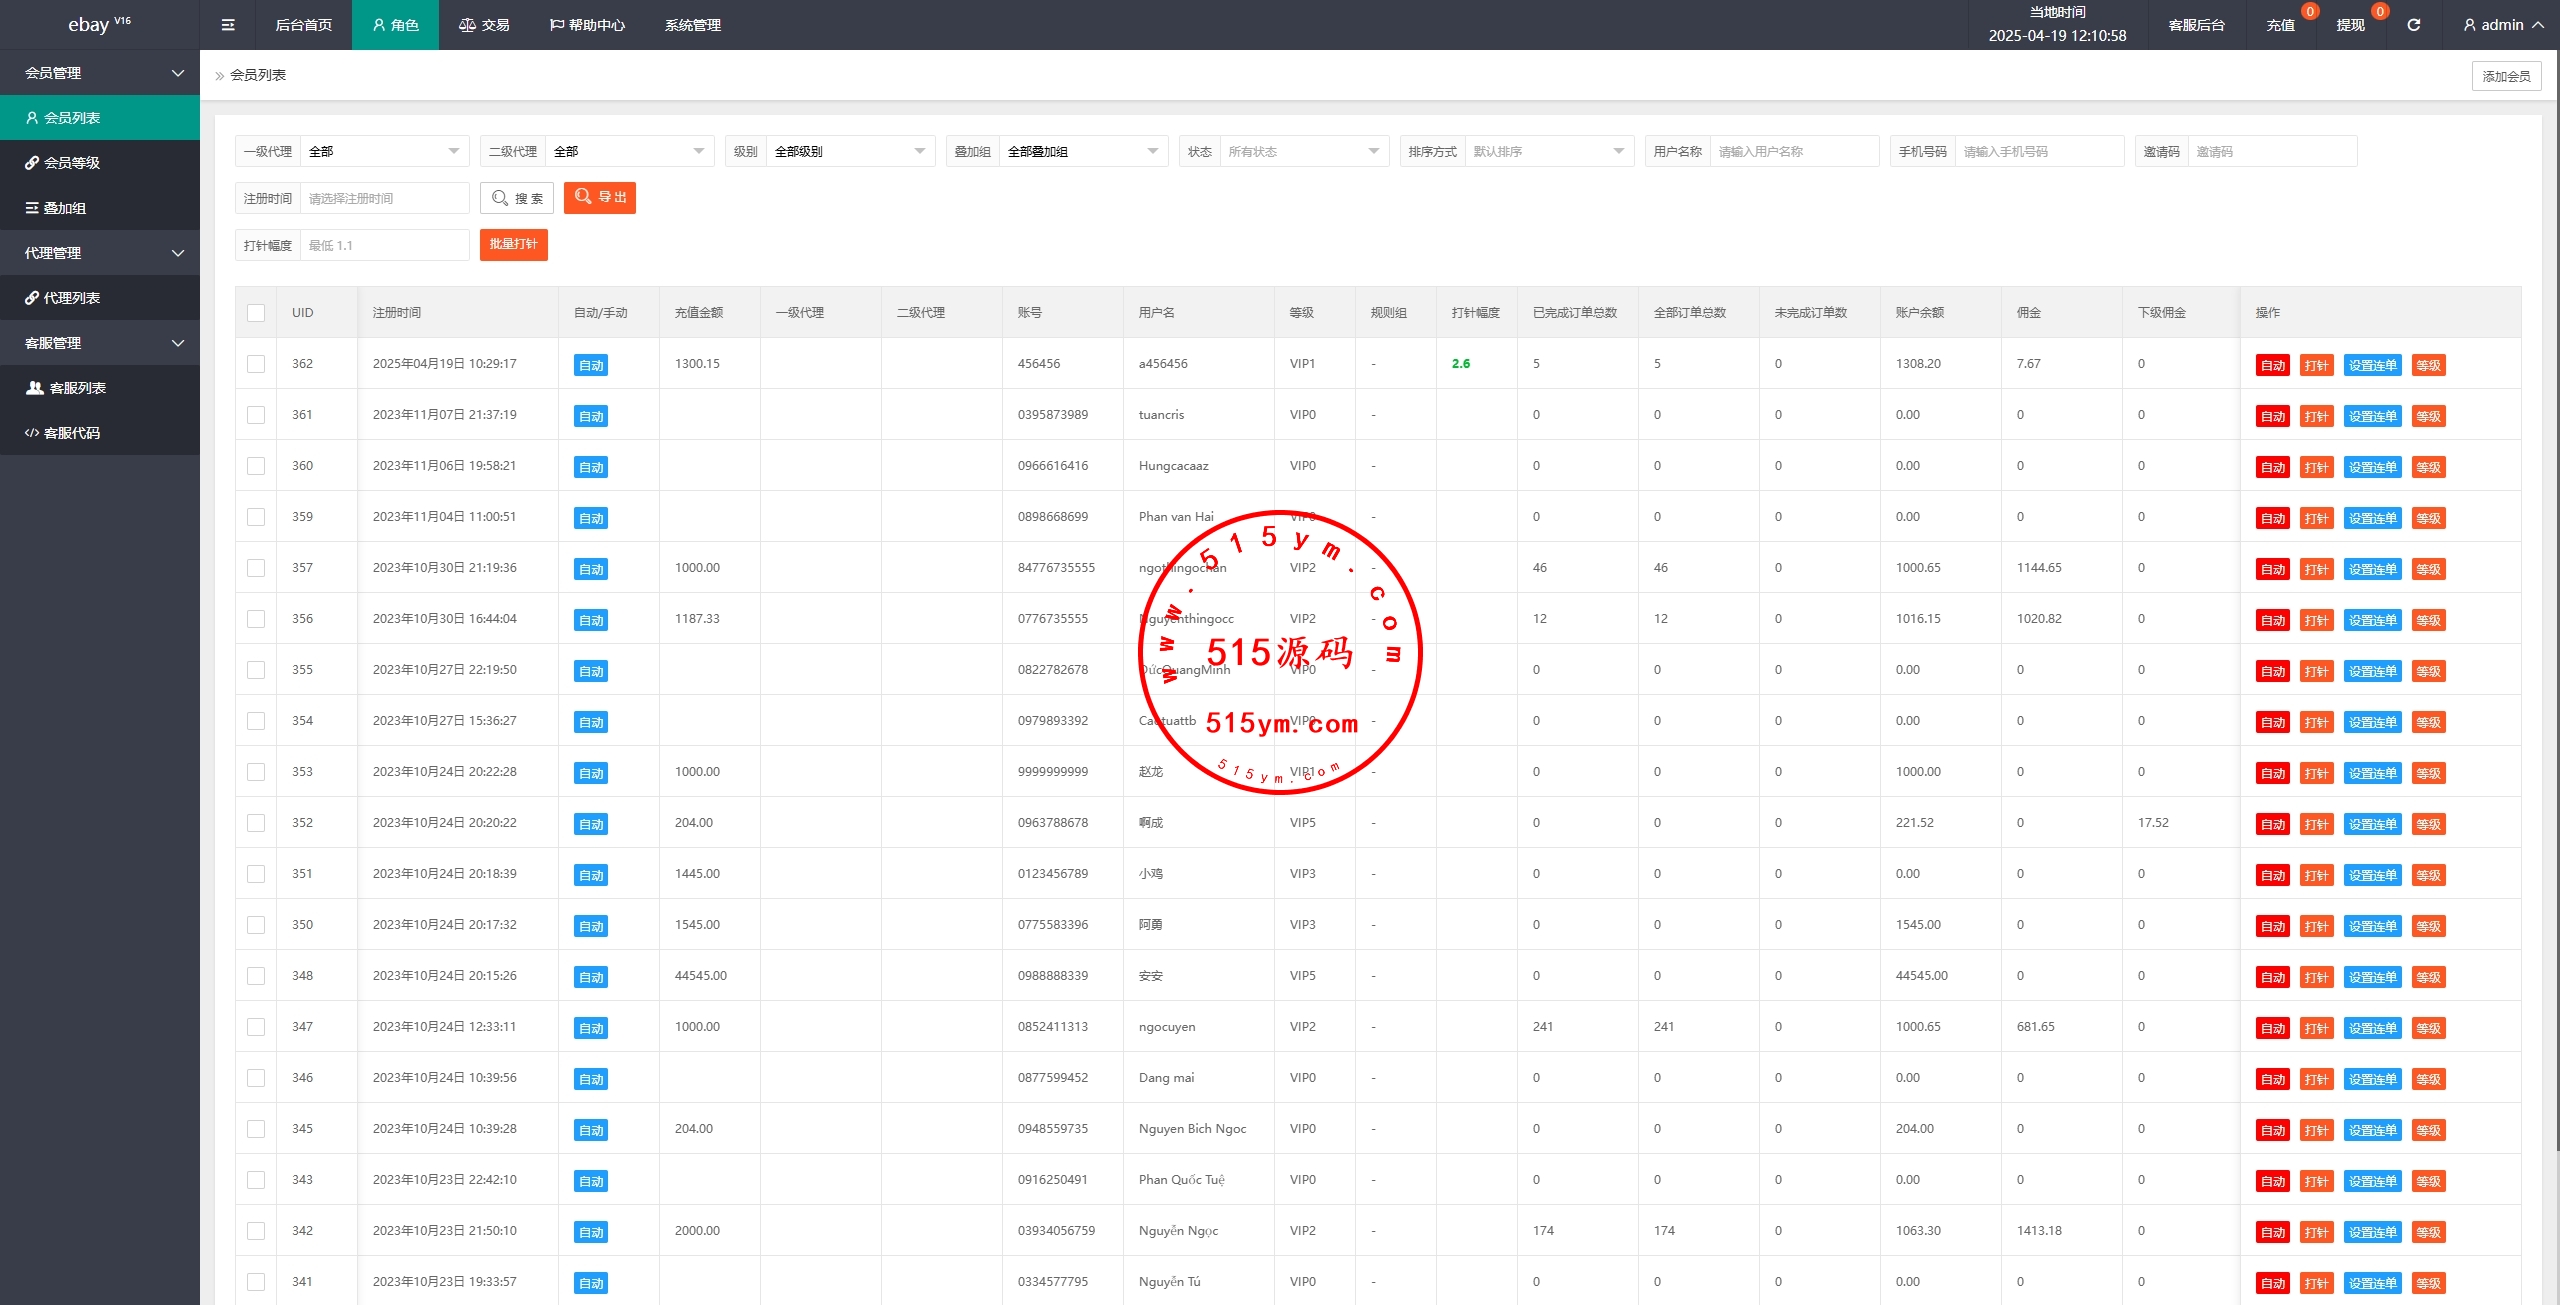
Task: Collapse the 会员管理 sidebar section
Action: pos(100,73)
